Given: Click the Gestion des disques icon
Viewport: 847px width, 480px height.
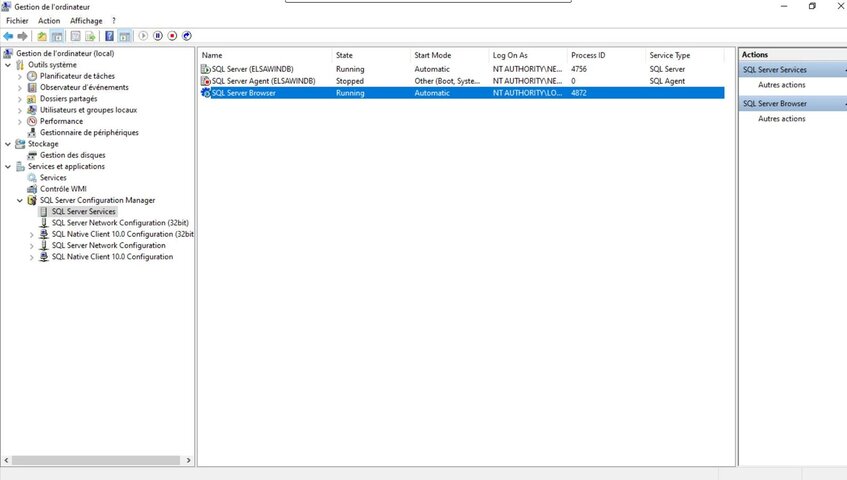Looking at the screenshot, I should tap(32, 156).
